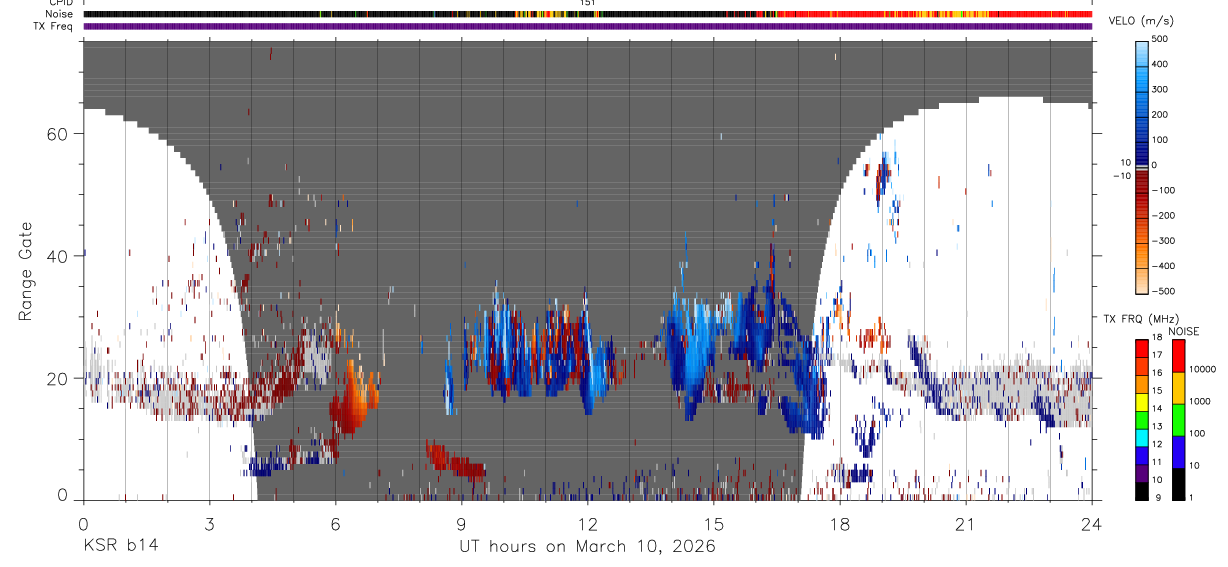The image size is (1228, 567).
Task: Click the 'TX Freq' strip label at top
Action: point(53,26)
